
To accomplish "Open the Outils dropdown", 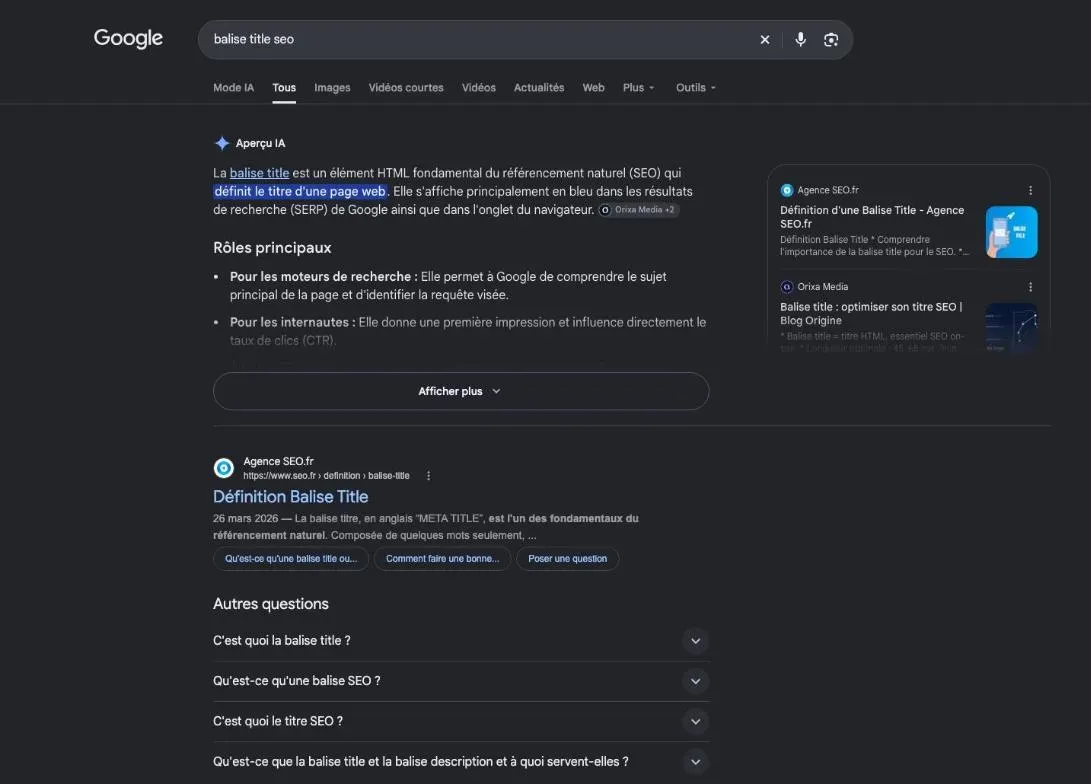I will [x=696, y=88].
